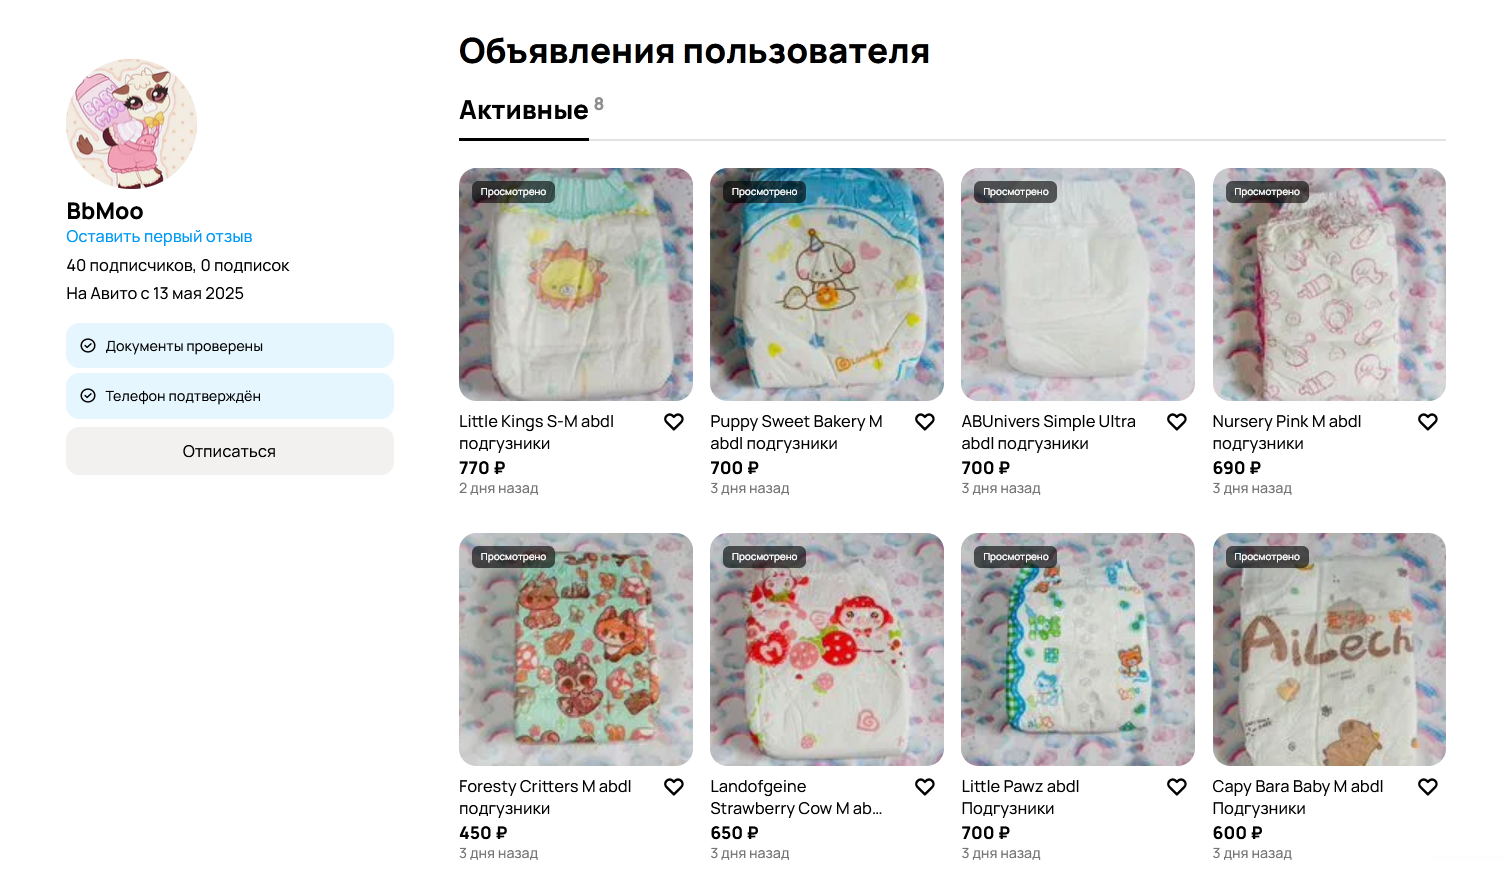This screenshot has width=1503, height=880.
Task: Favorite the ABUnivers Simple Ultra heart
Action: click(x=1177, y=422)
